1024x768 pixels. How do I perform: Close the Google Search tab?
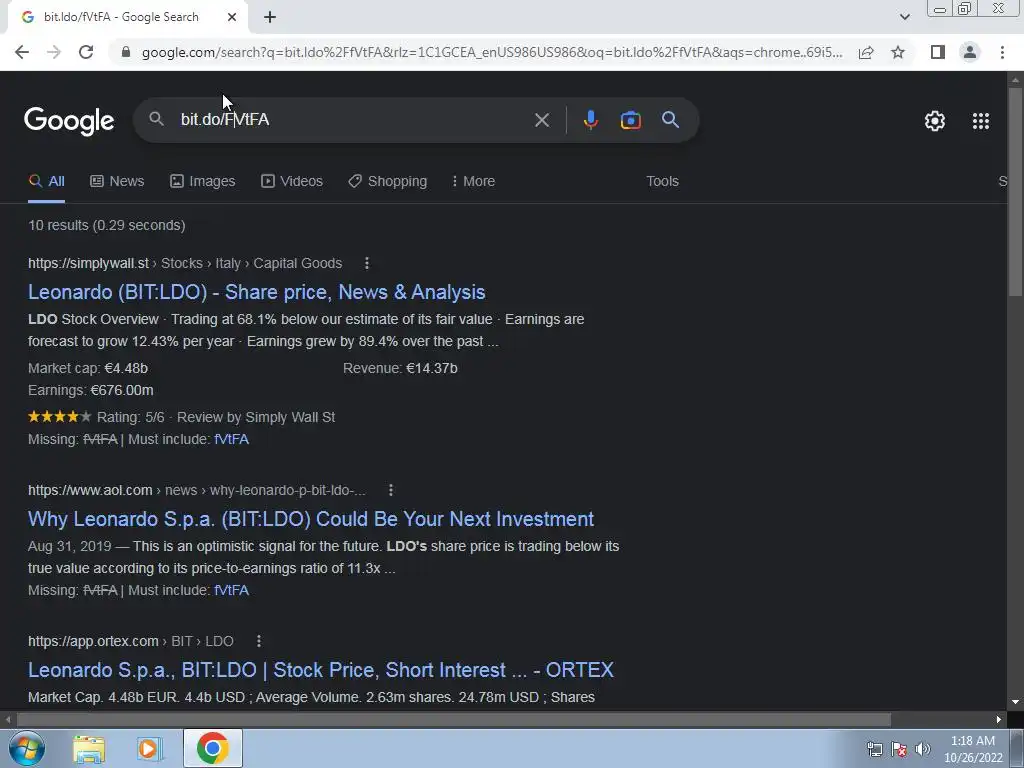coord(232,18)
